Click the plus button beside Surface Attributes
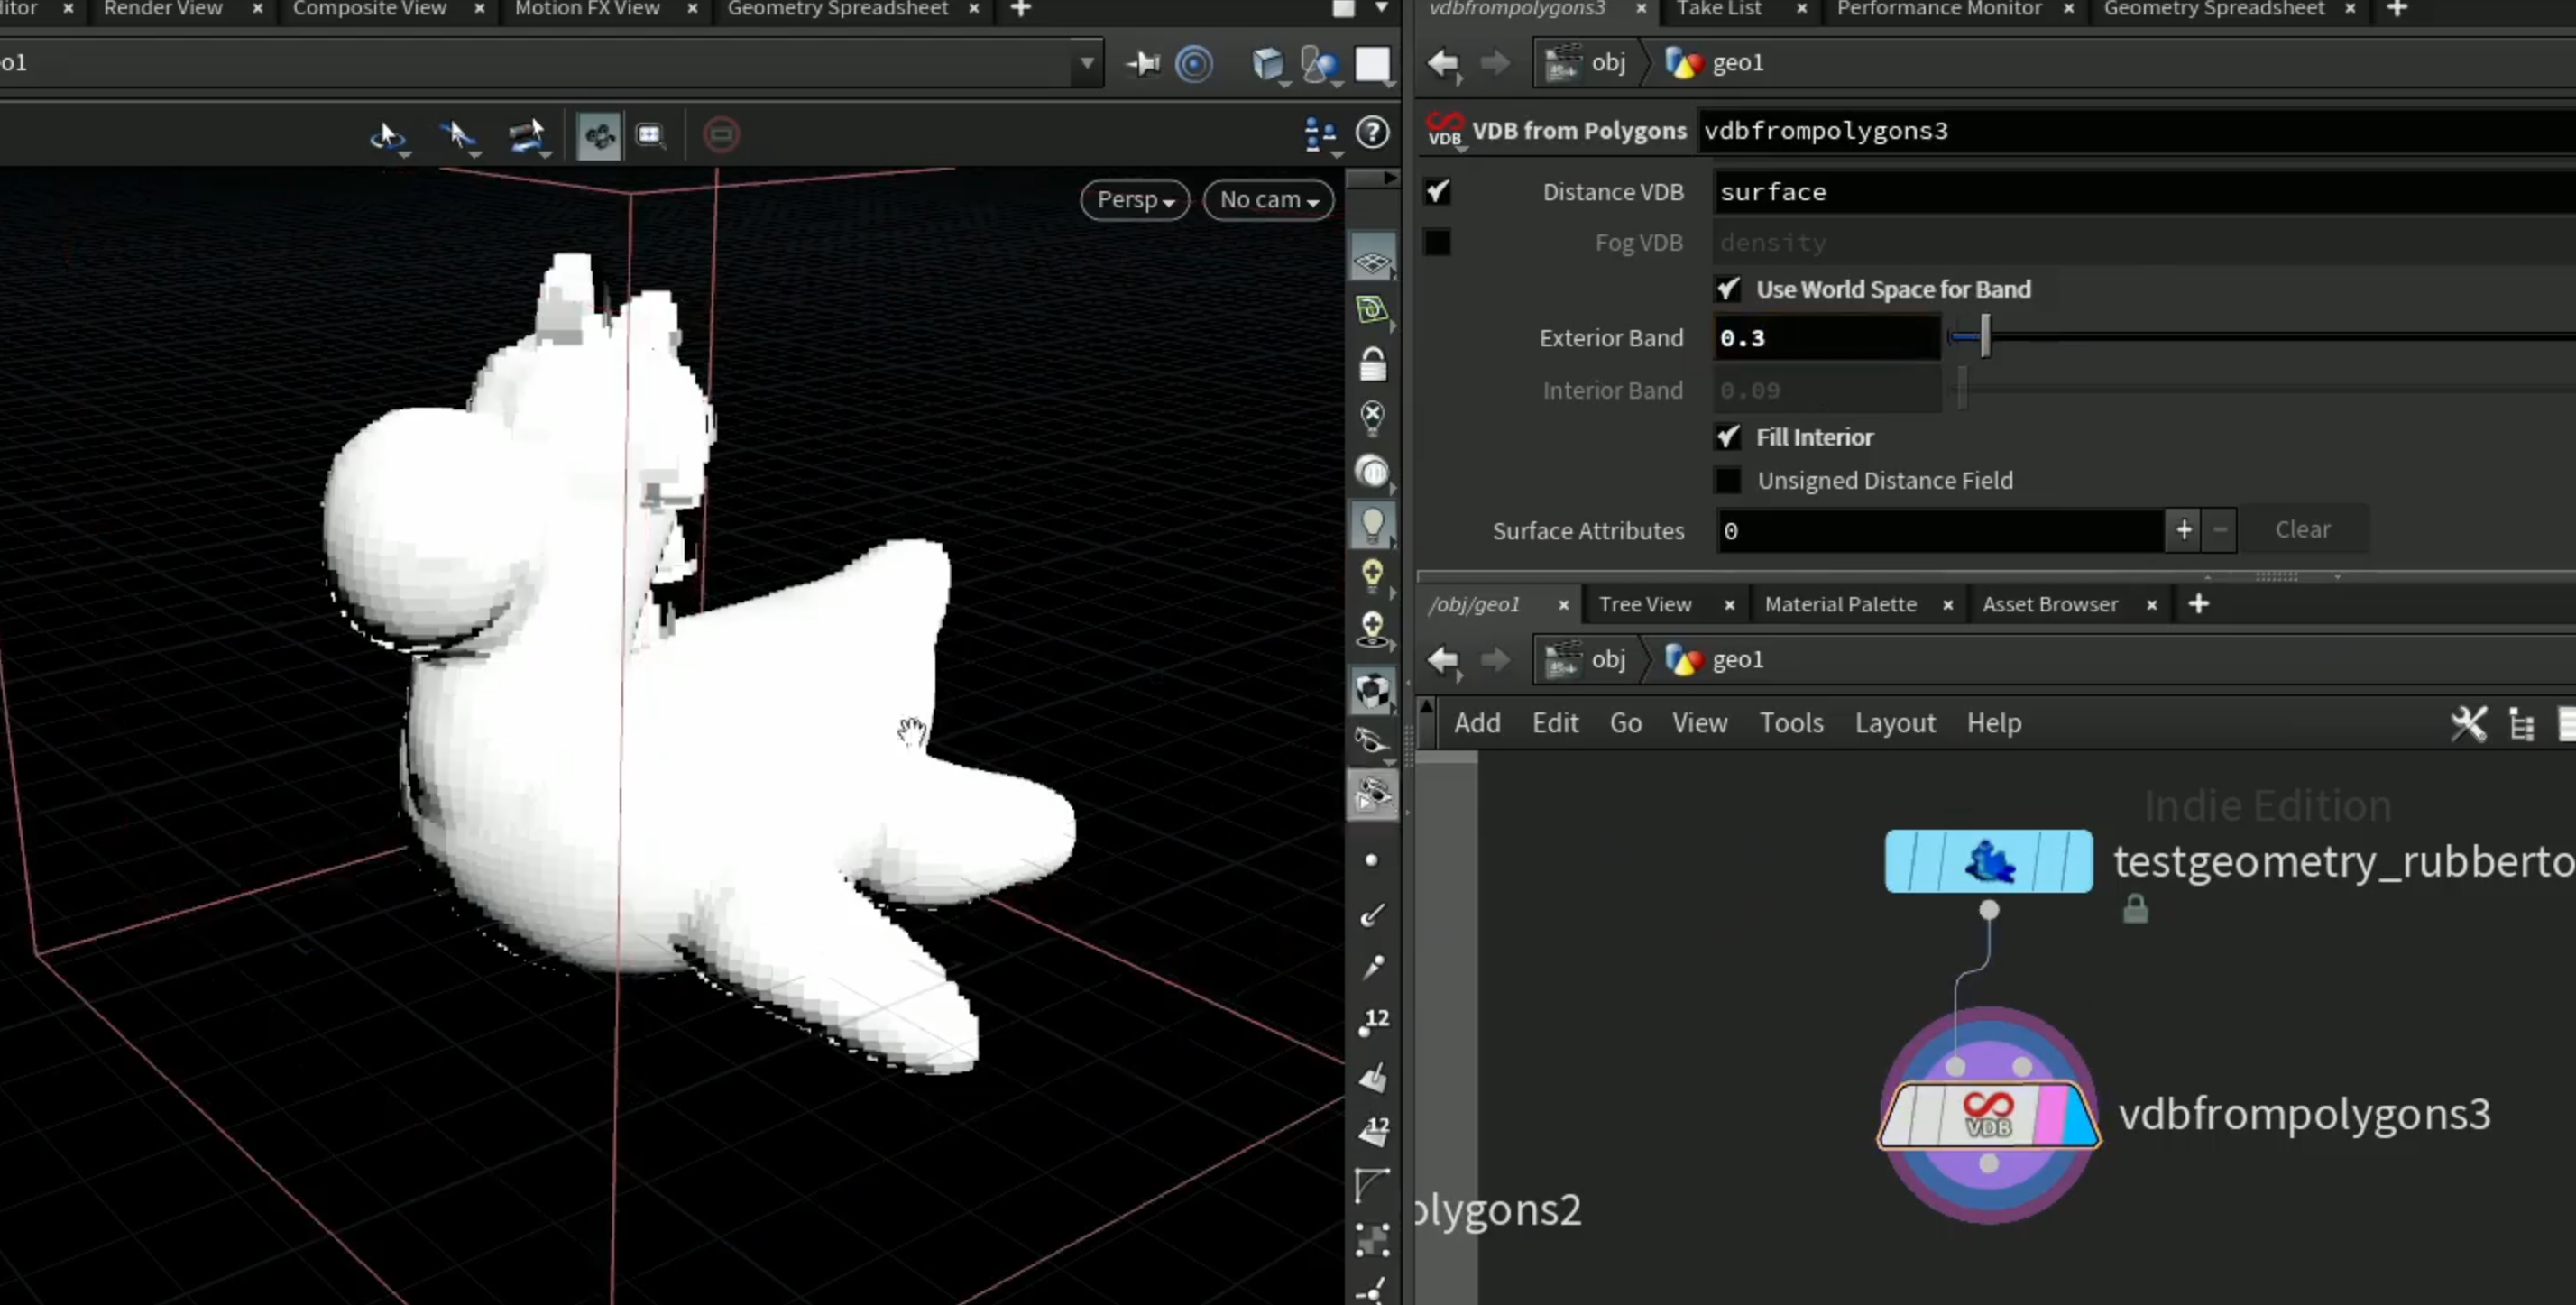The width and height of the screenshot is (2576, 1305). (x=2184, y=530)
